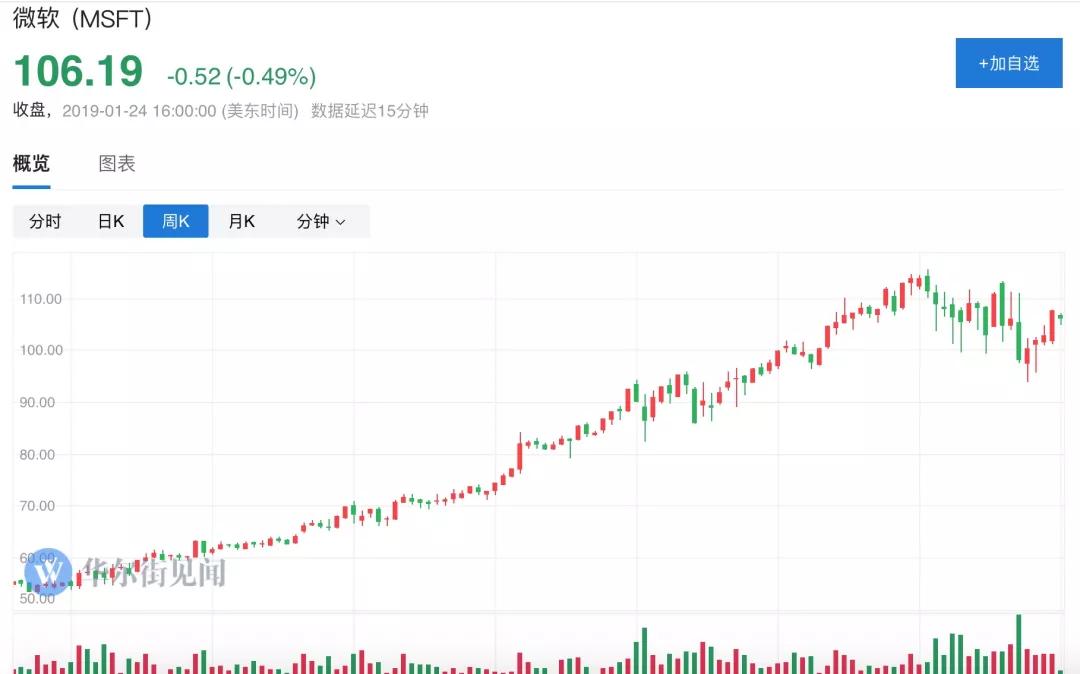This screenshot has width=1080, height=674.
Task: Click the 70.00 price axis label
Action: click(x=40, y=506)
